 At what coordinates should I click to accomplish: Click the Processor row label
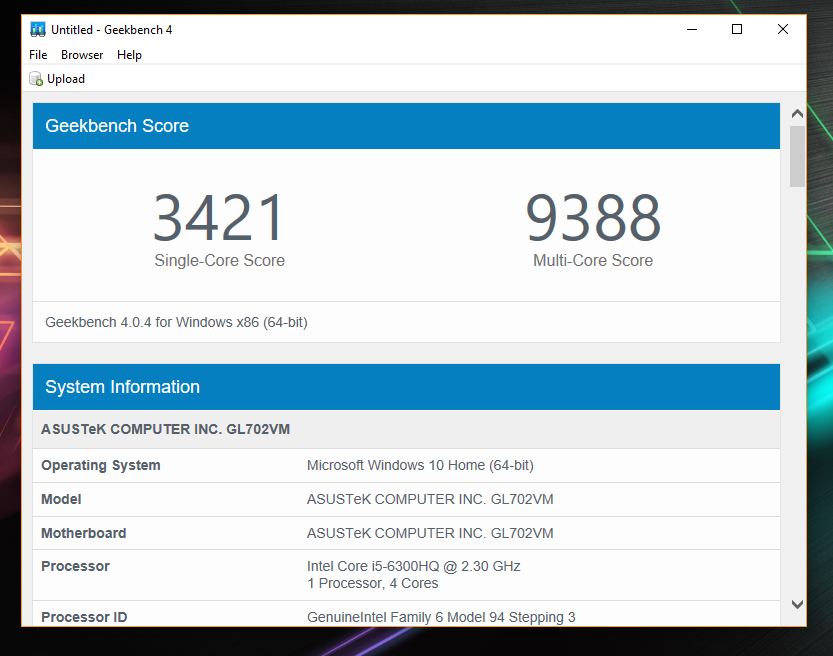(75, 566)
